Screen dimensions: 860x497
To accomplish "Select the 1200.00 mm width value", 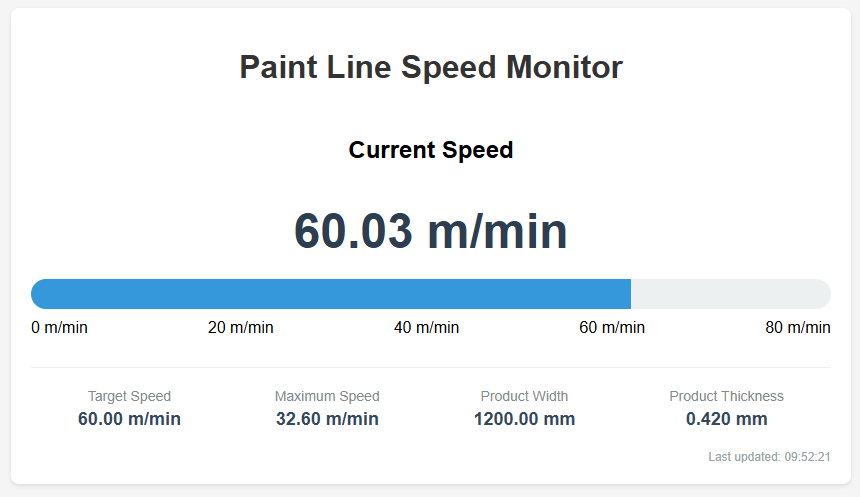I will pyautogui.click(x=524, y=419).
